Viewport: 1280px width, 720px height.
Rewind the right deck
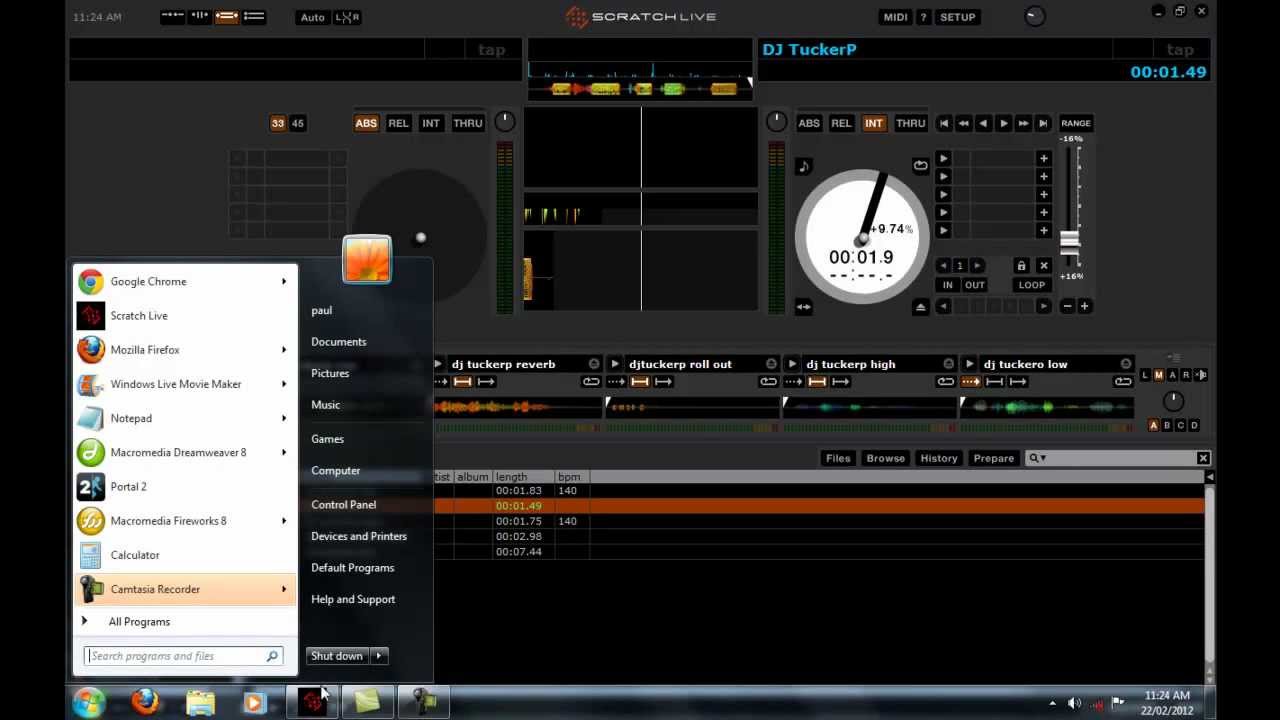click(x=963, y=124)
